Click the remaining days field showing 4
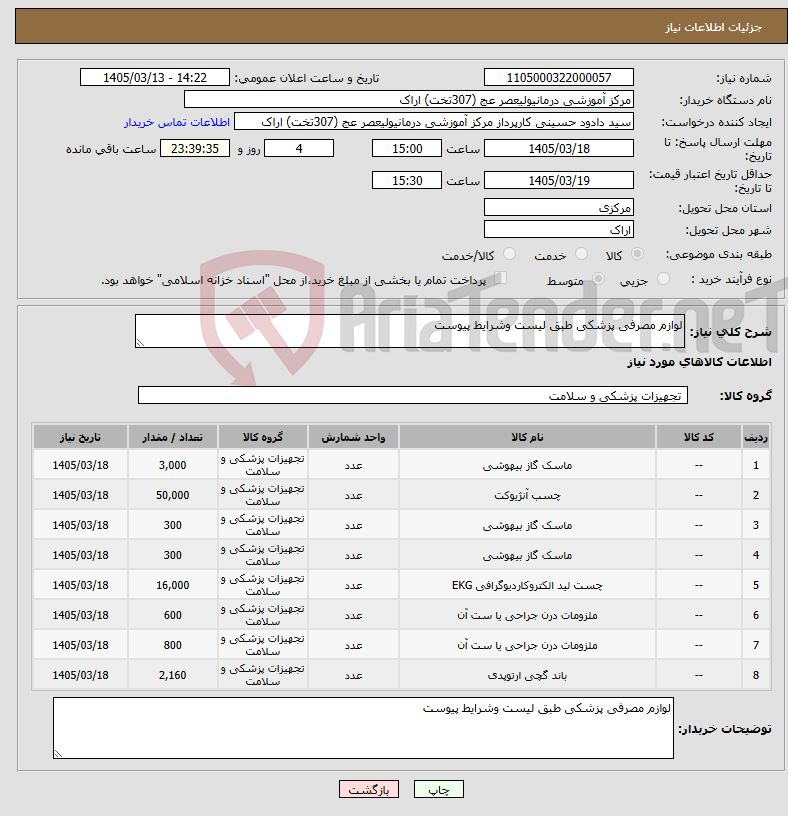 (299, 148)
